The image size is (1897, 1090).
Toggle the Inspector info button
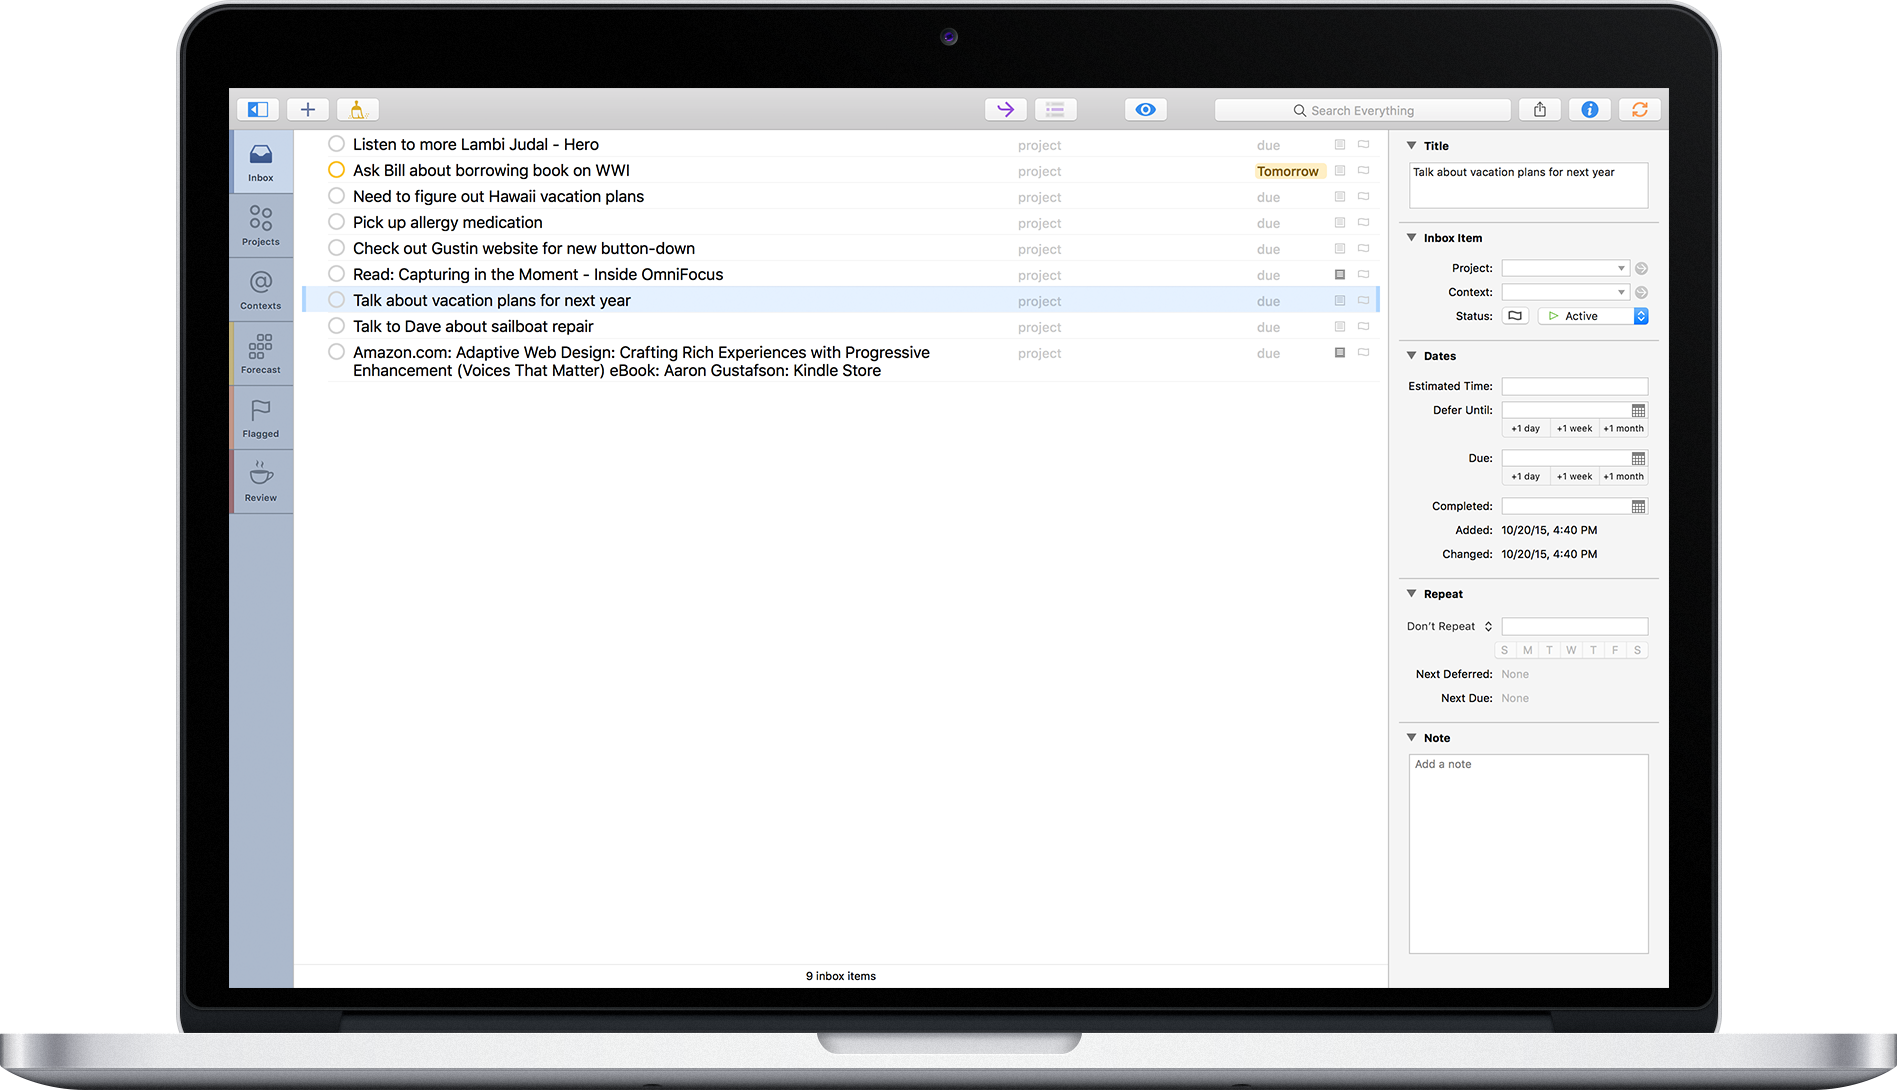(x=1590, y=110)
